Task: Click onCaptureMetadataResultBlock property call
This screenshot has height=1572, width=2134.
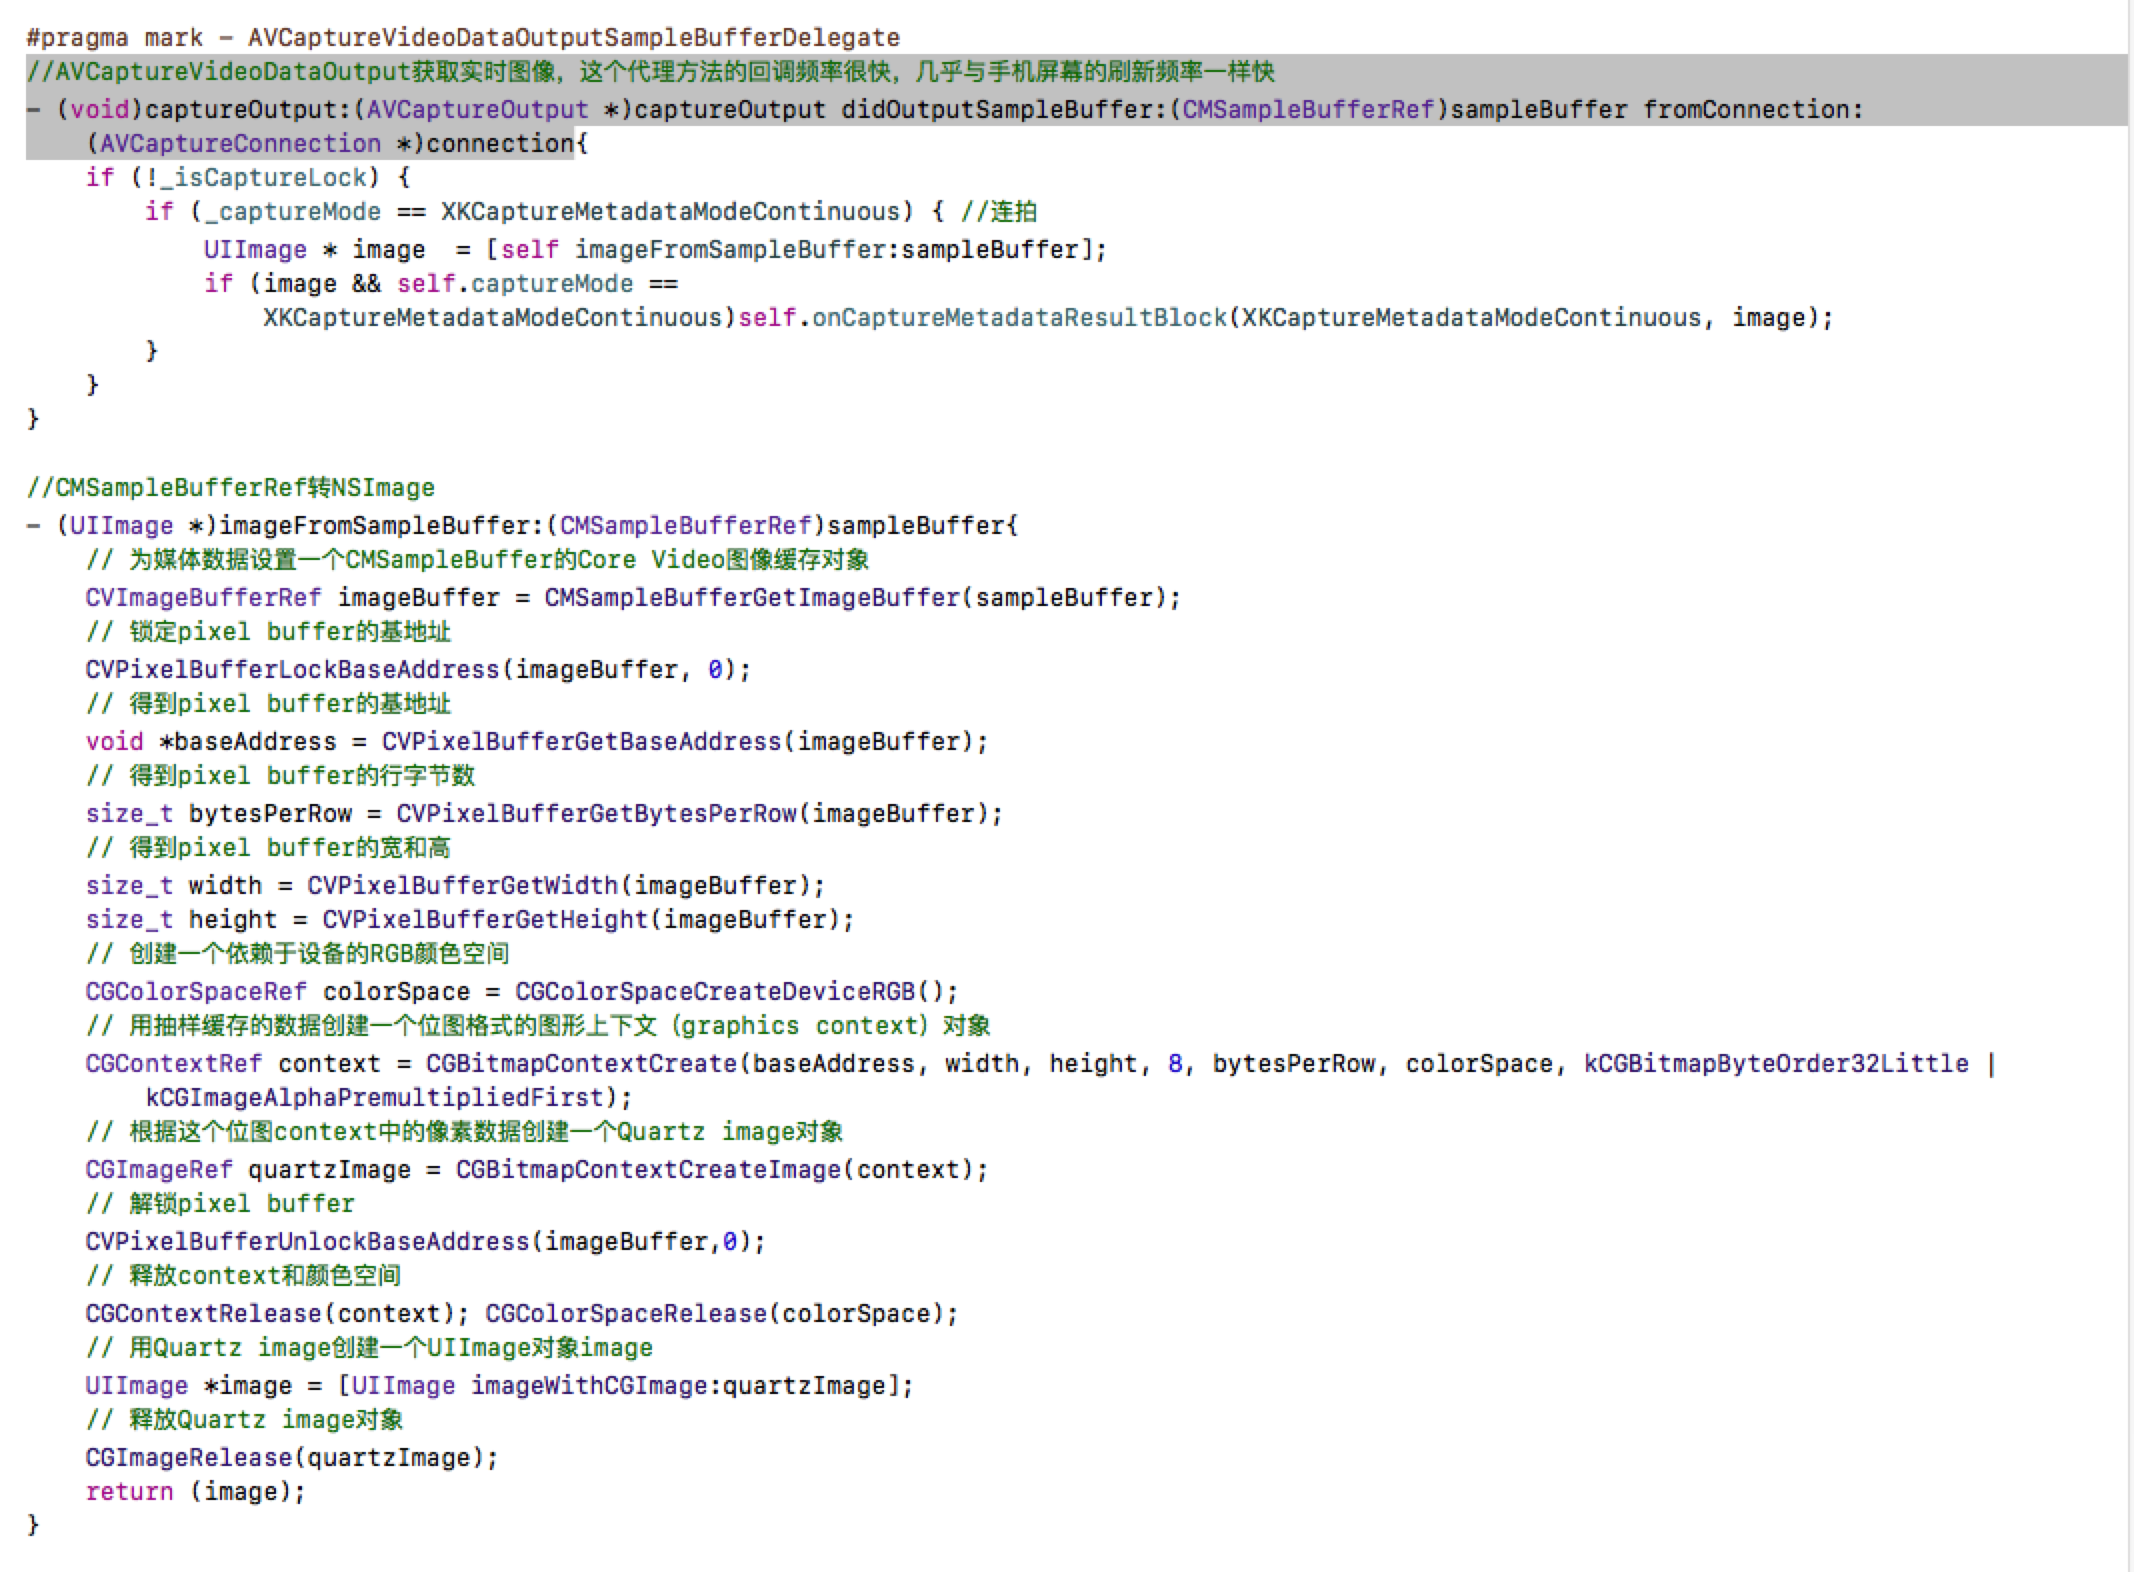Action: (1018, 318)
